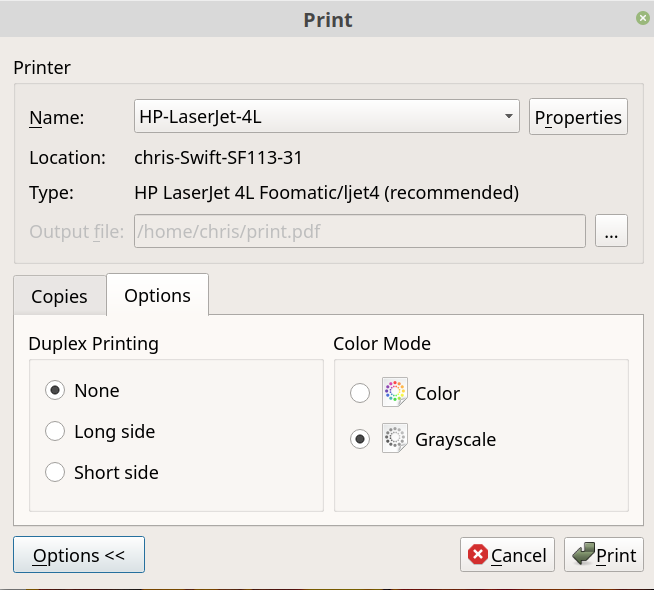
Task: Open the printer Name dropdown
Action: 326,117
